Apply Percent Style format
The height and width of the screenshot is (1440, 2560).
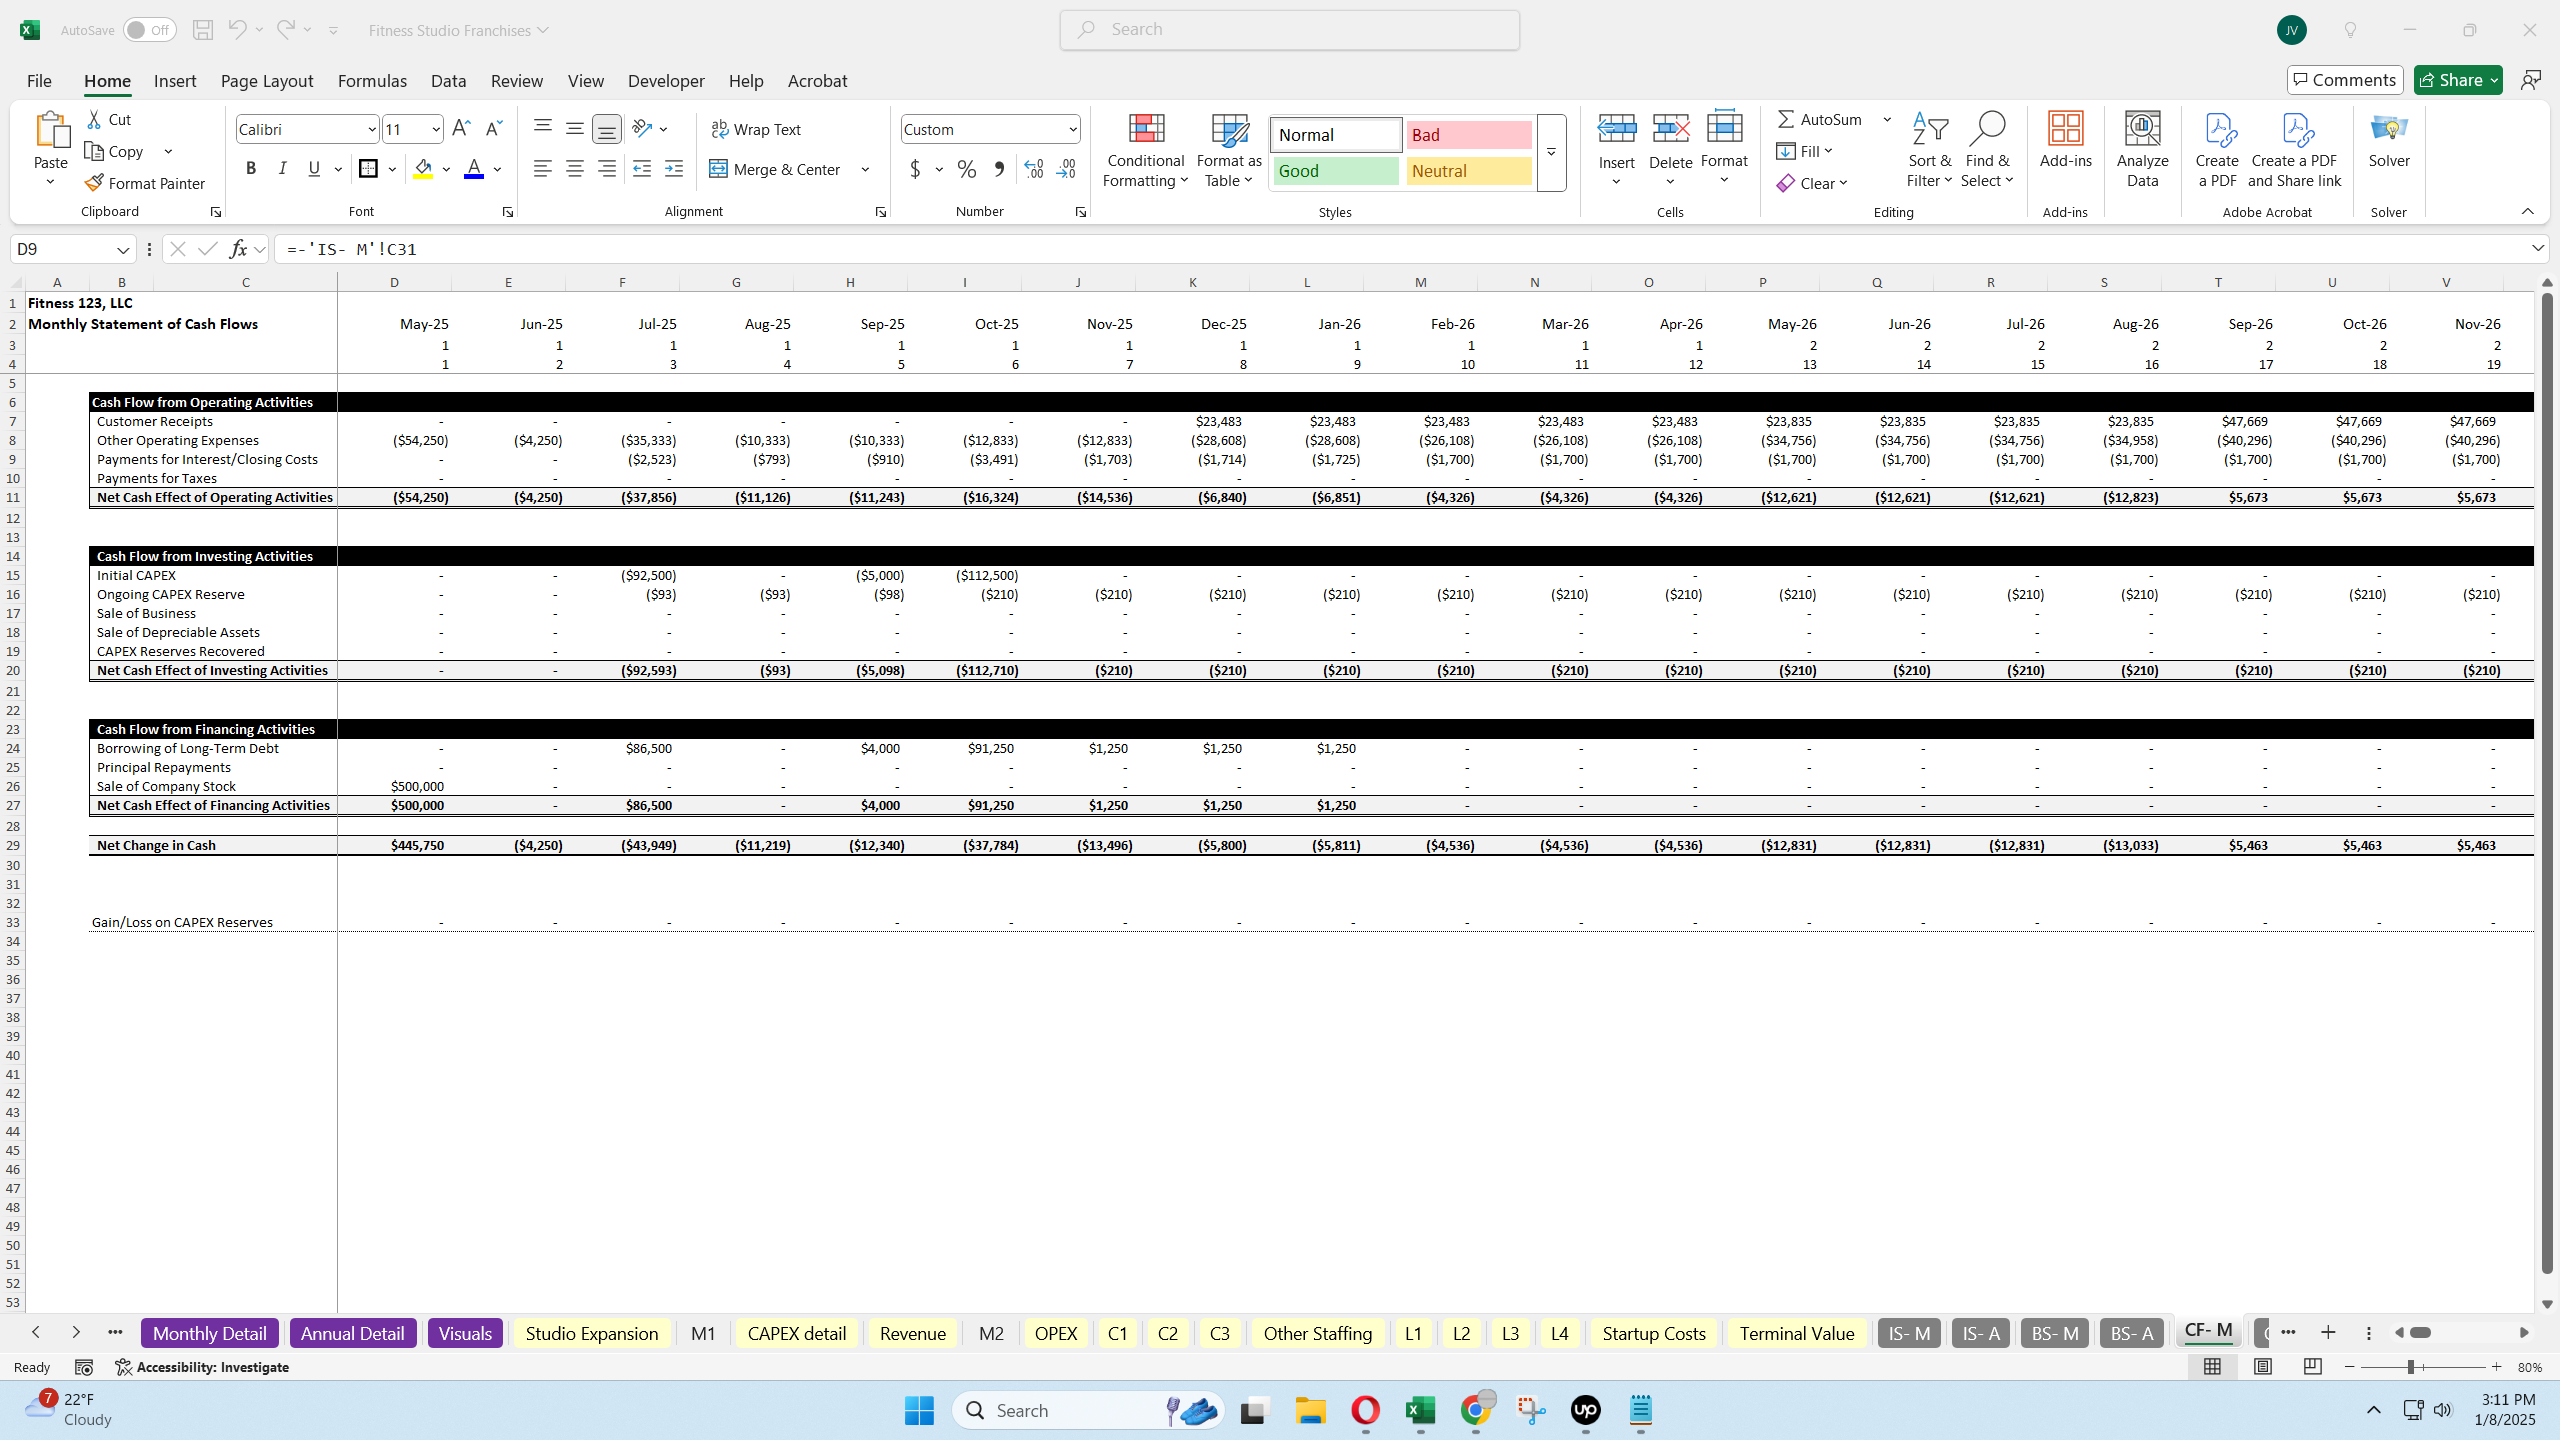[x=966, y=169]
